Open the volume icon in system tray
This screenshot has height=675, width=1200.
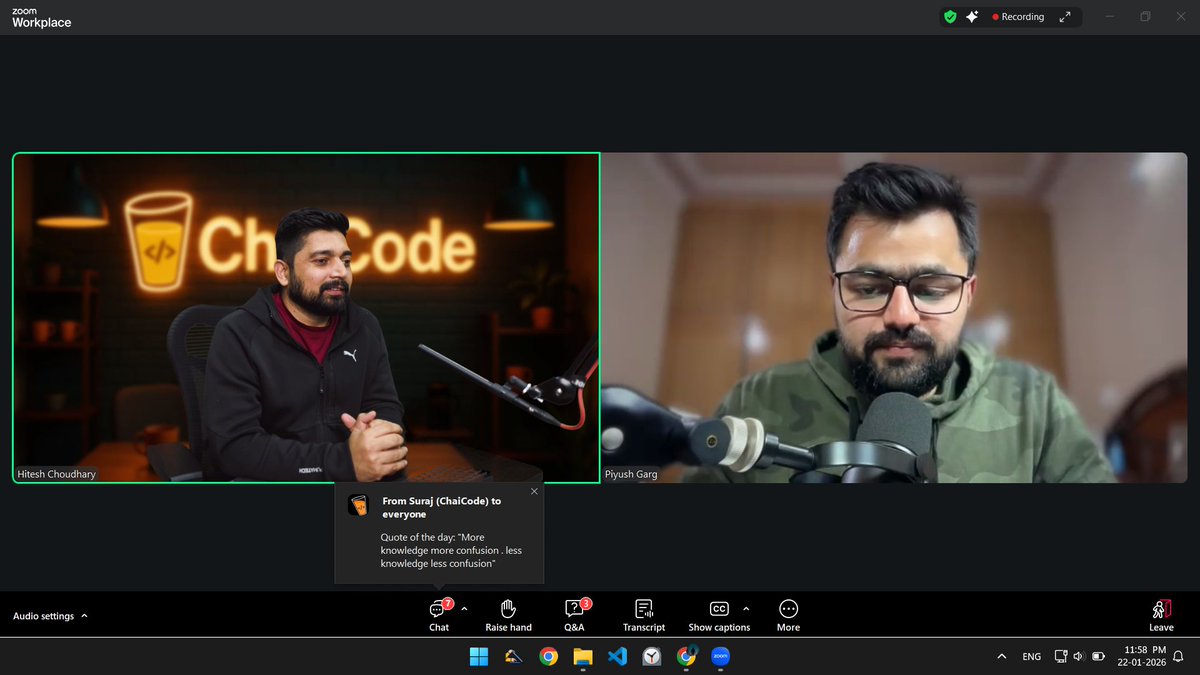(1078, 657)
